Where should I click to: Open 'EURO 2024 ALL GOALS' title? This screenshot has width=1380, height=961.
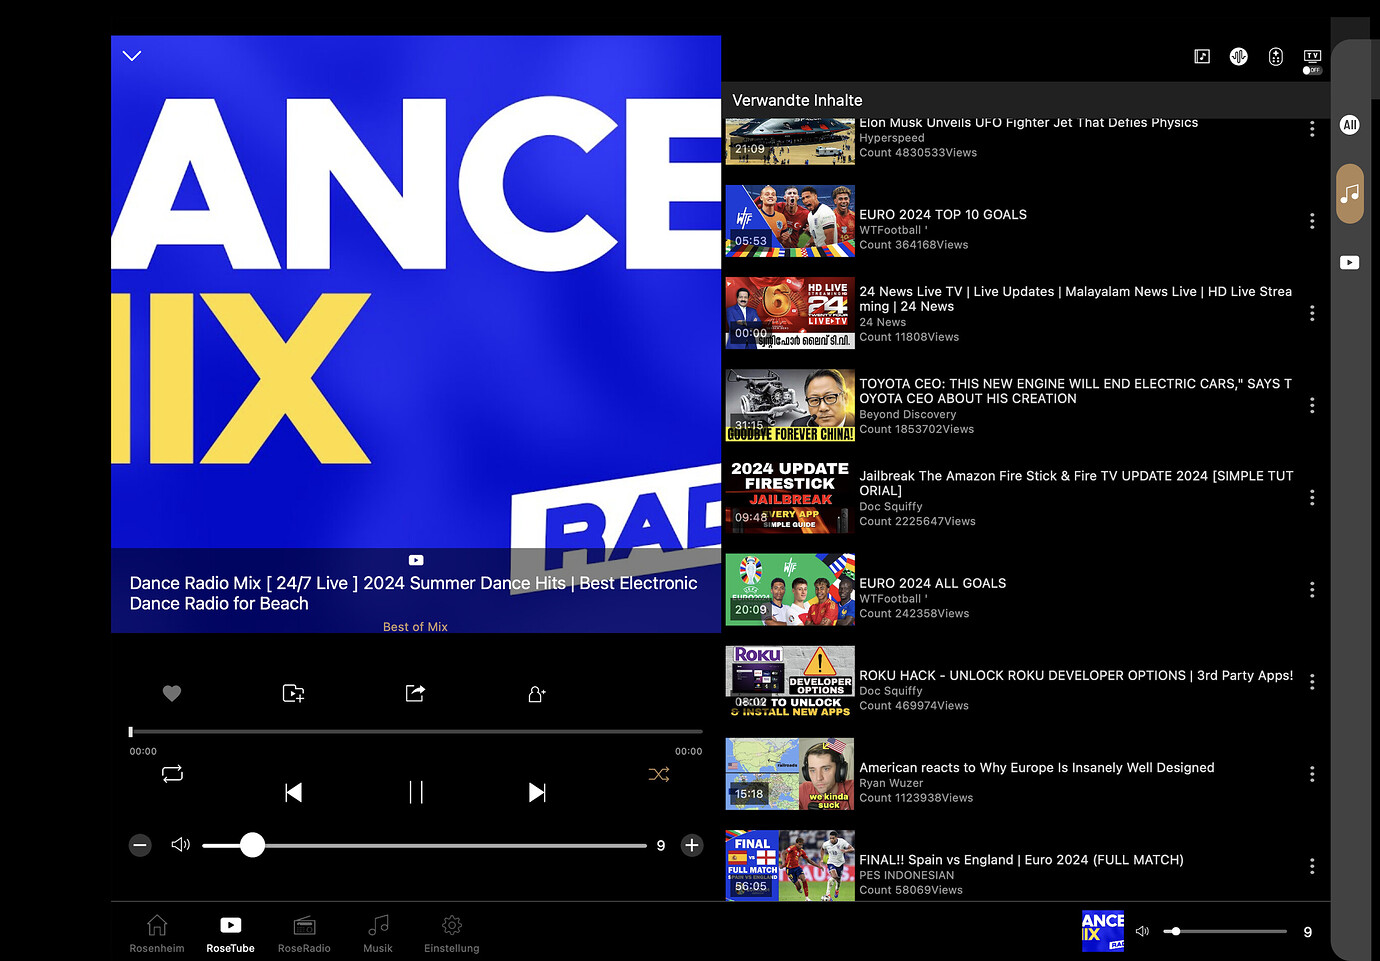(x=933, y=583)
